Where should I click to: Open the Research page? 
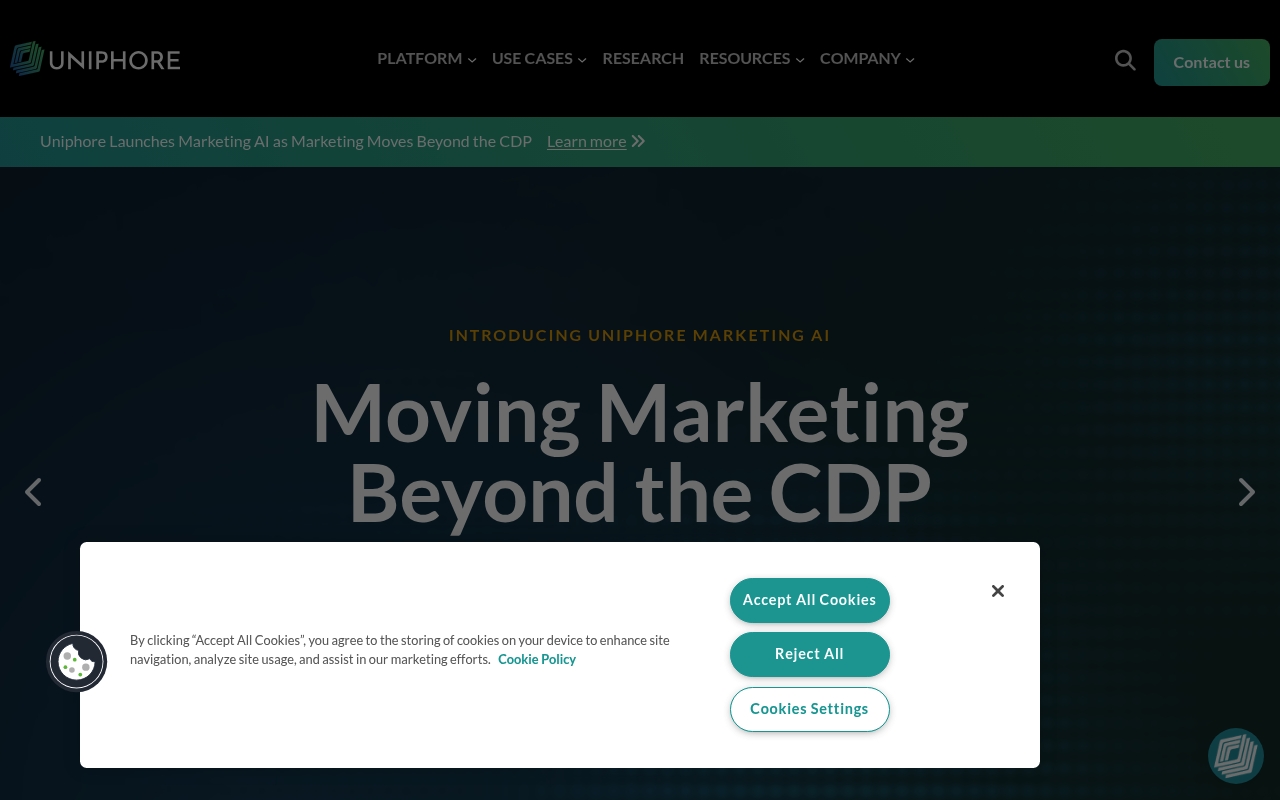tap(643, 58)
